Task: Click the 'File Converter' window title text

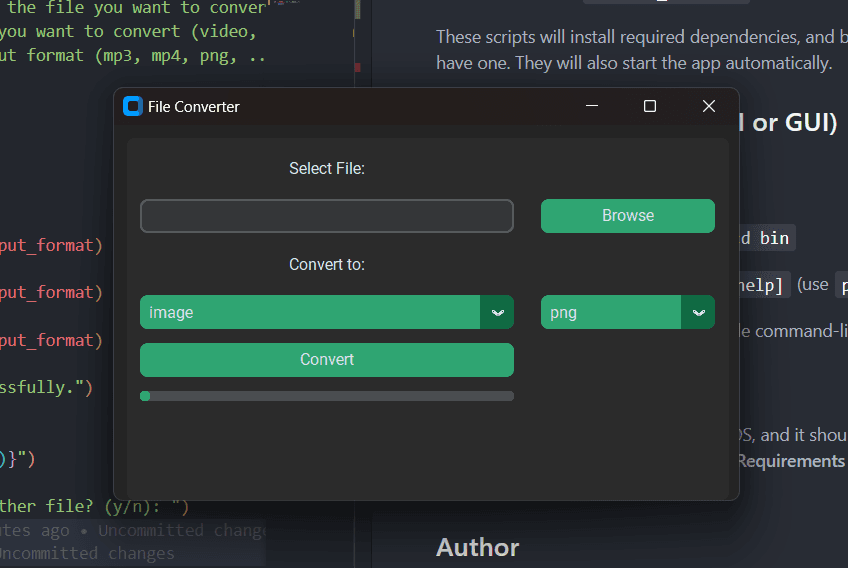Action: [x=194, y=107]
